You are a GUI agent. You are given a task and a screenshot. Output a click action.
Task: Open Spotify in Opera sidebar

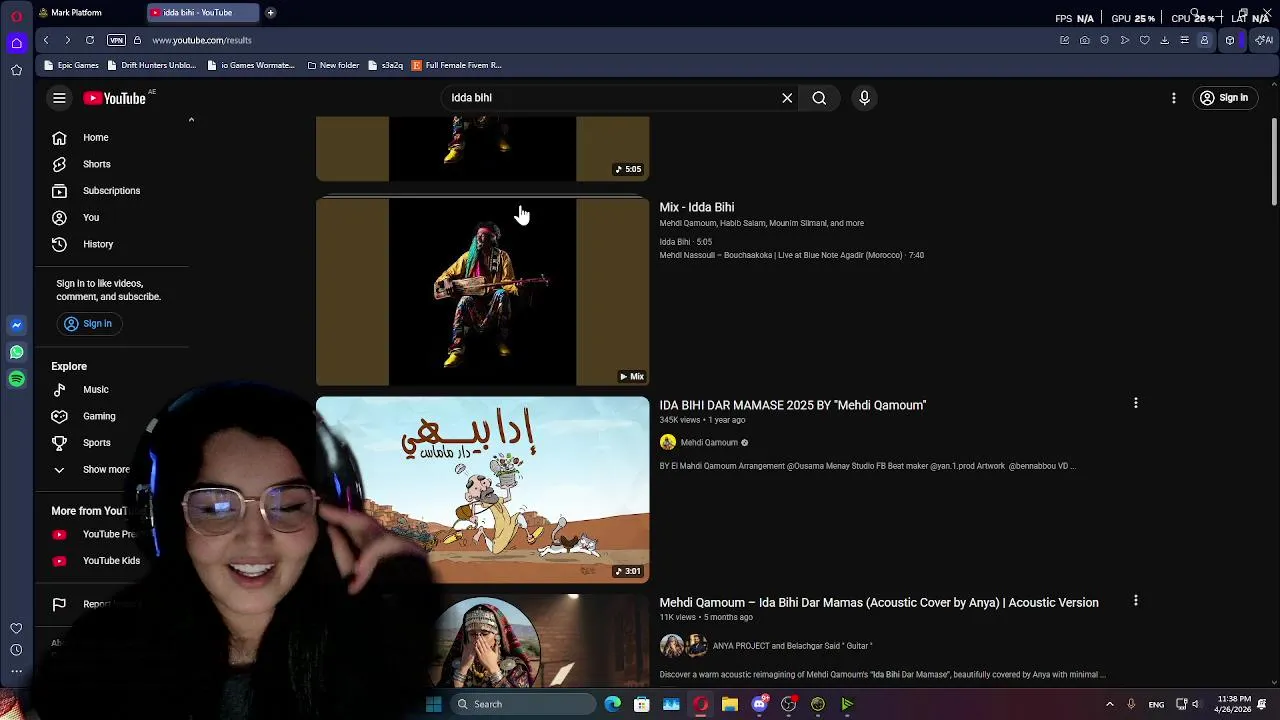tap(16, 379)
